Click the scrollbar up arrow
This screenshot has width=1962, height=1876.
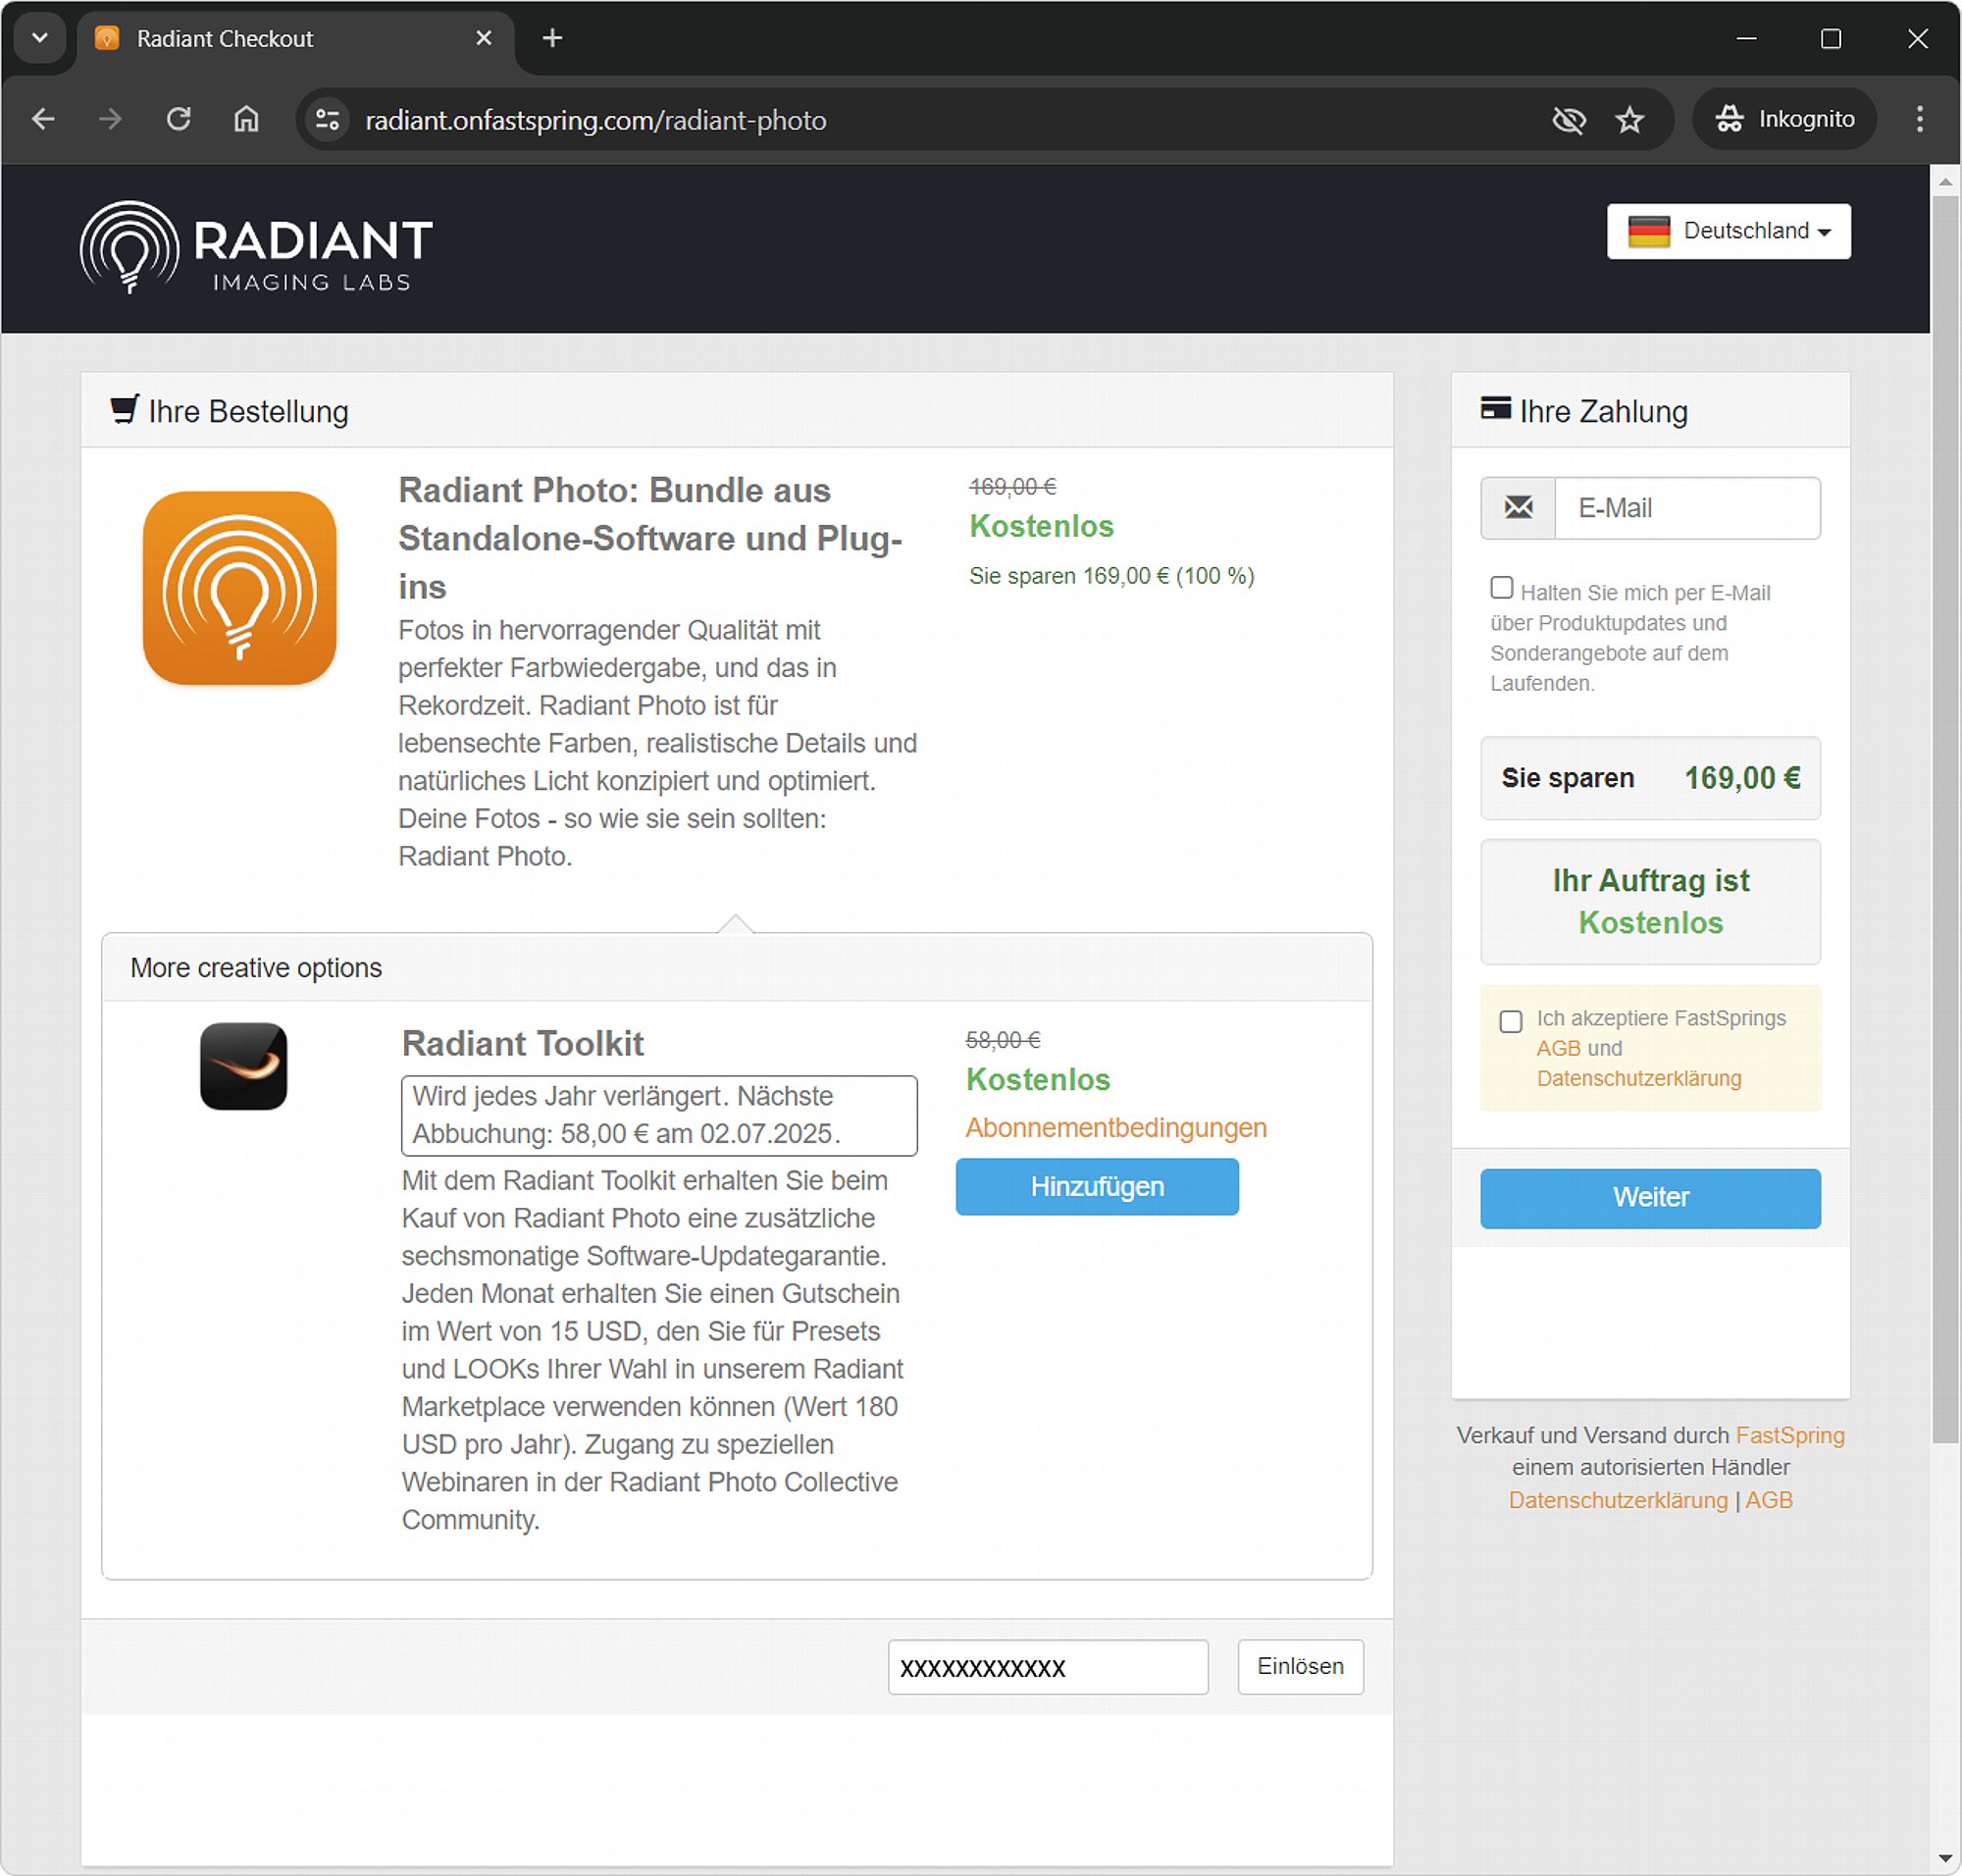[x=1945, y=182]
